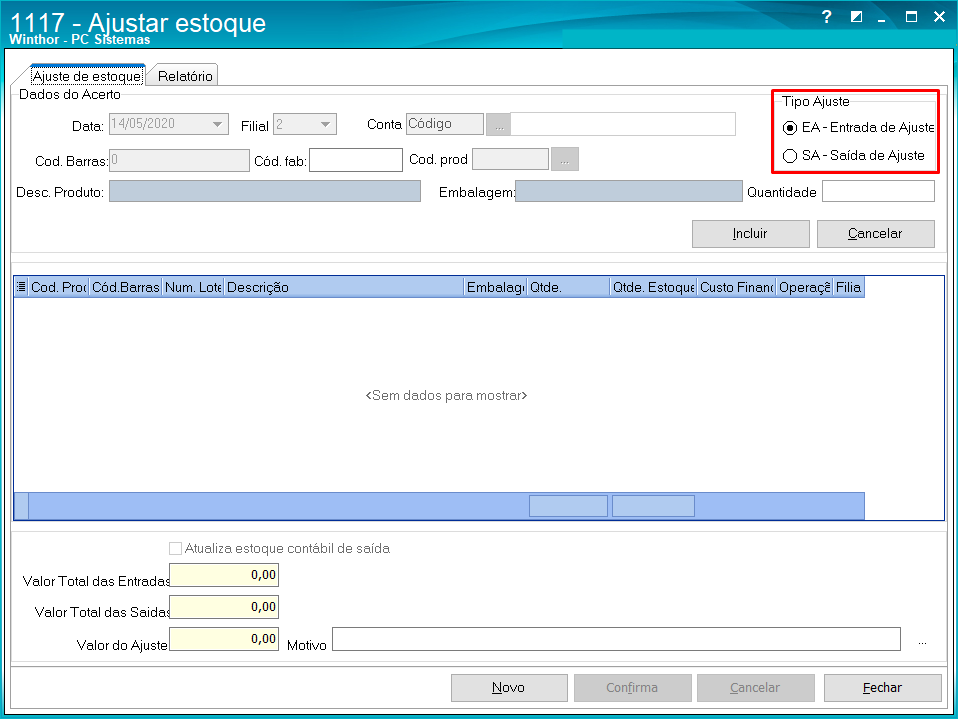The width and height of the screenshot is (958, 719).
Task: Click the Motivo text field
Action: click(616, 639)
